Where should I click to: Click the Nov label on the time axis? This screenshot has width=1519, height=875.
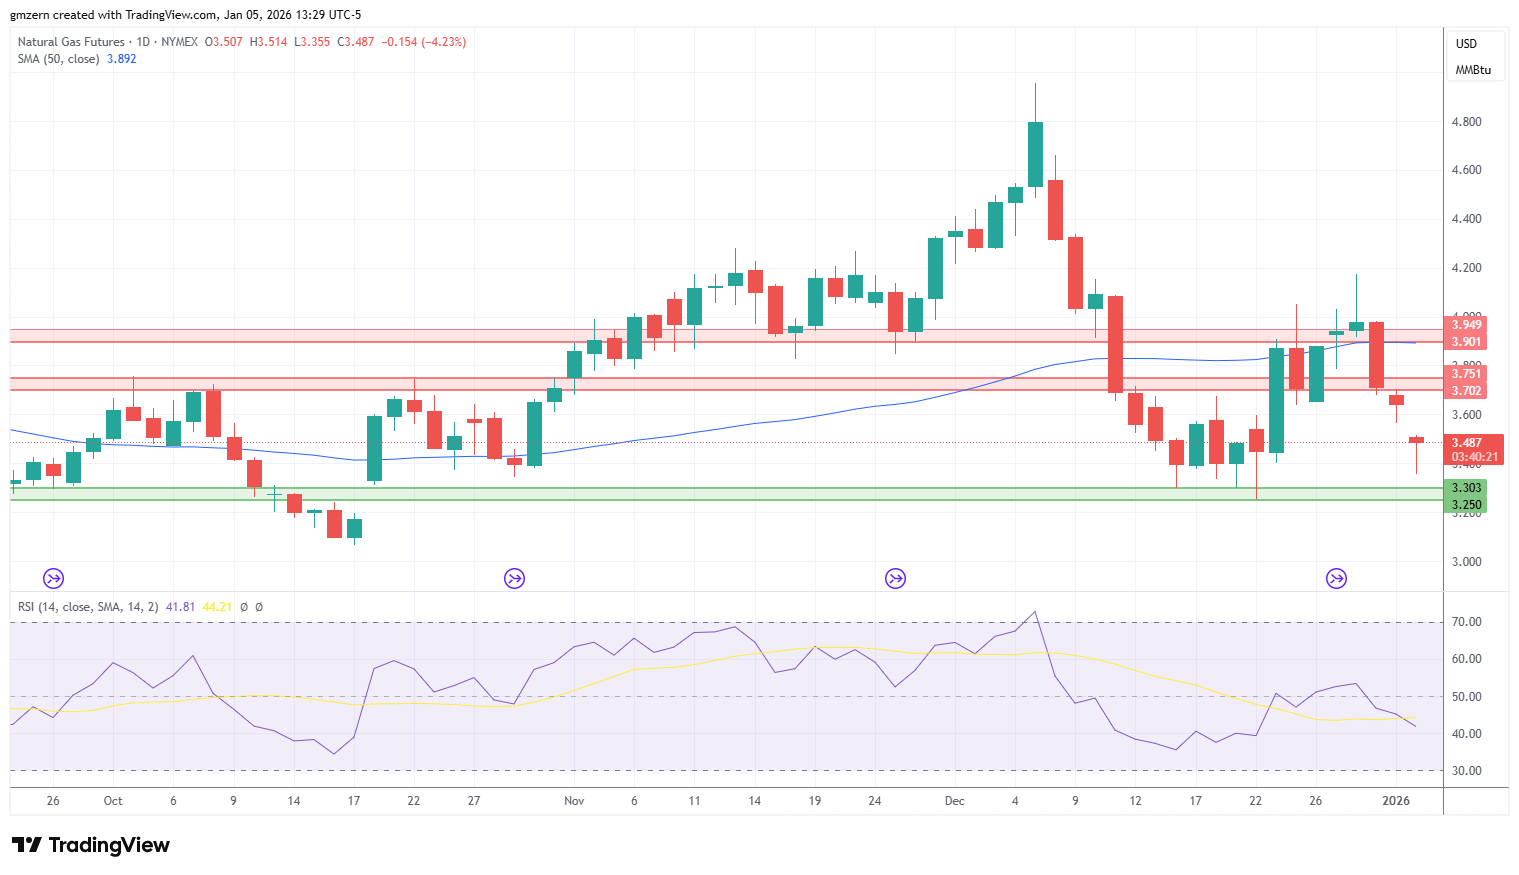[x=574, y=801]
